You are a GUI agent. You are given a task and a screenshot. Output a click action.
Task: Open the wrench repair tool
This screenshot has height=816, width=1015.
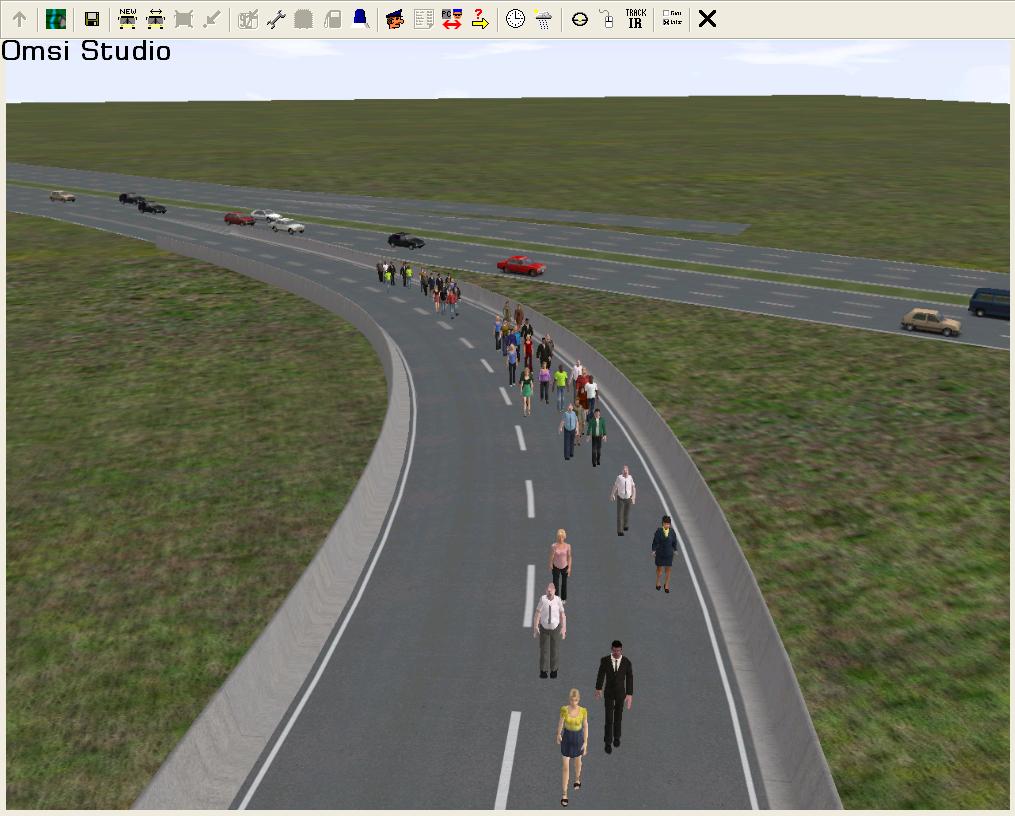tap(276, 19)
